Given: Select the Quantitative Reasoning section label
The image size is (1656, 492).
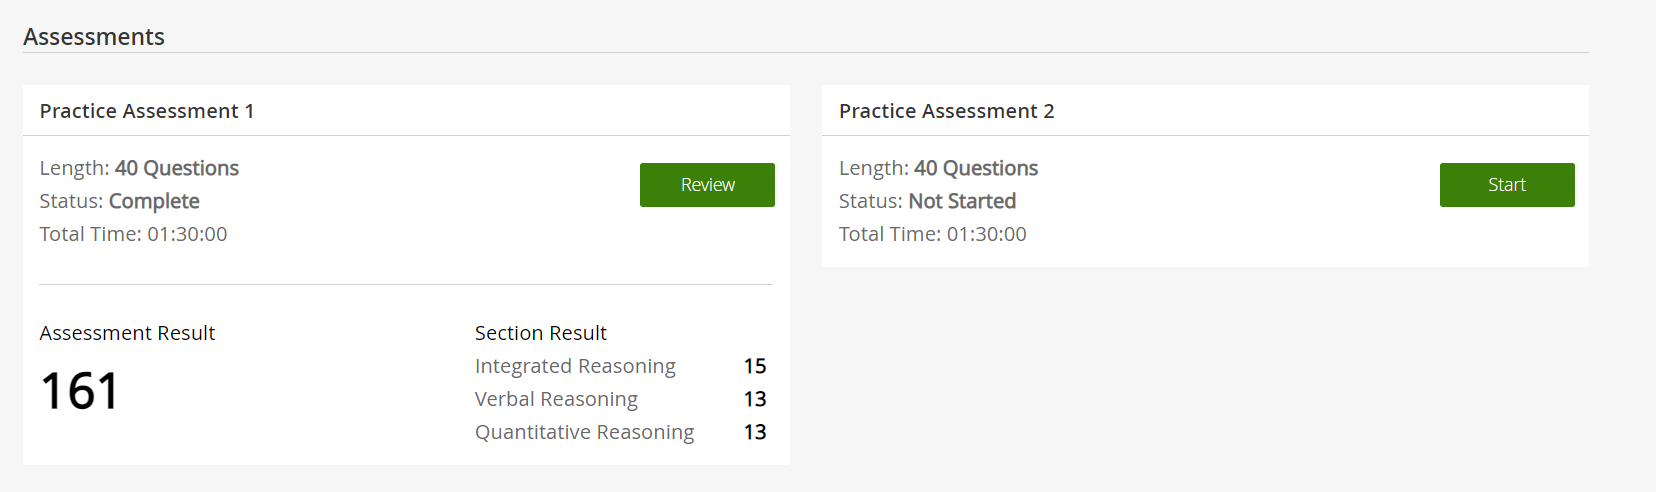Looking at the screenshot, I should coord(584,432).
